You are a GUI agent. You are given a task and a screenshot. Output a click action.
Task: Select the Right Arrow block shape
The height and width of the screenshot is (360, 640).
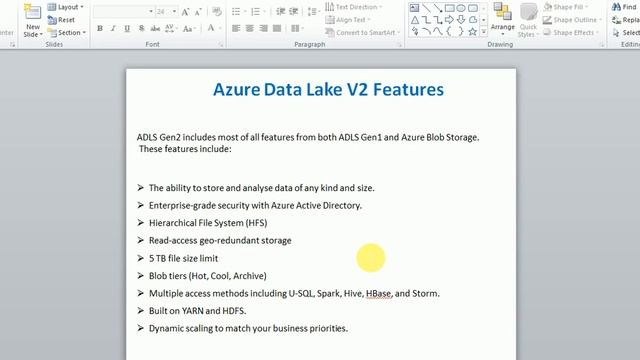(449, 20)
